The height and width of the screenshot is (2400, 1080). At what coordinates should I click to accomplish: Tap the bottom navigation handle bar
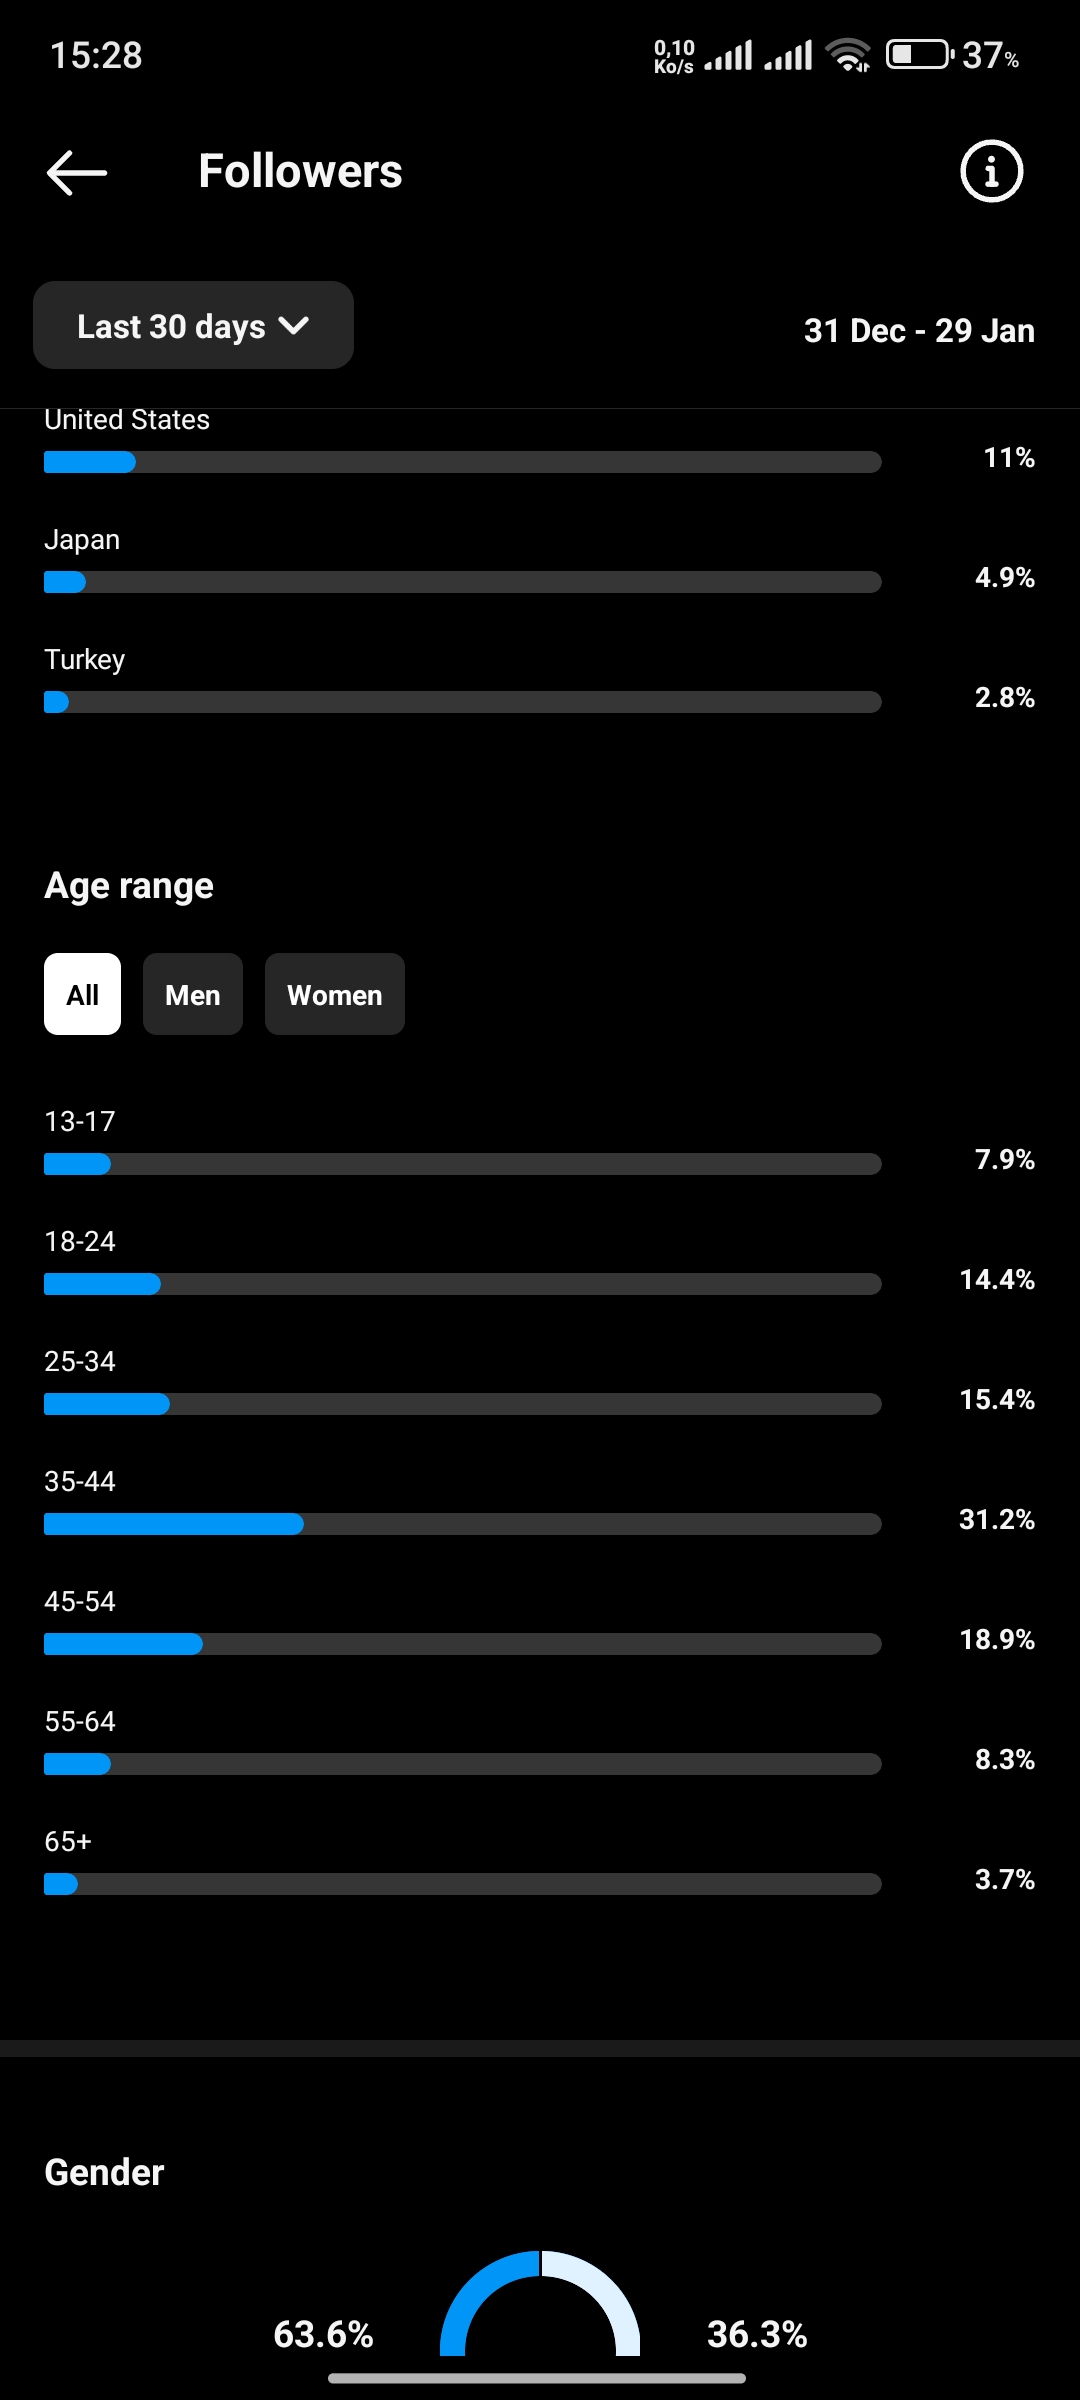pos(537,2378)
